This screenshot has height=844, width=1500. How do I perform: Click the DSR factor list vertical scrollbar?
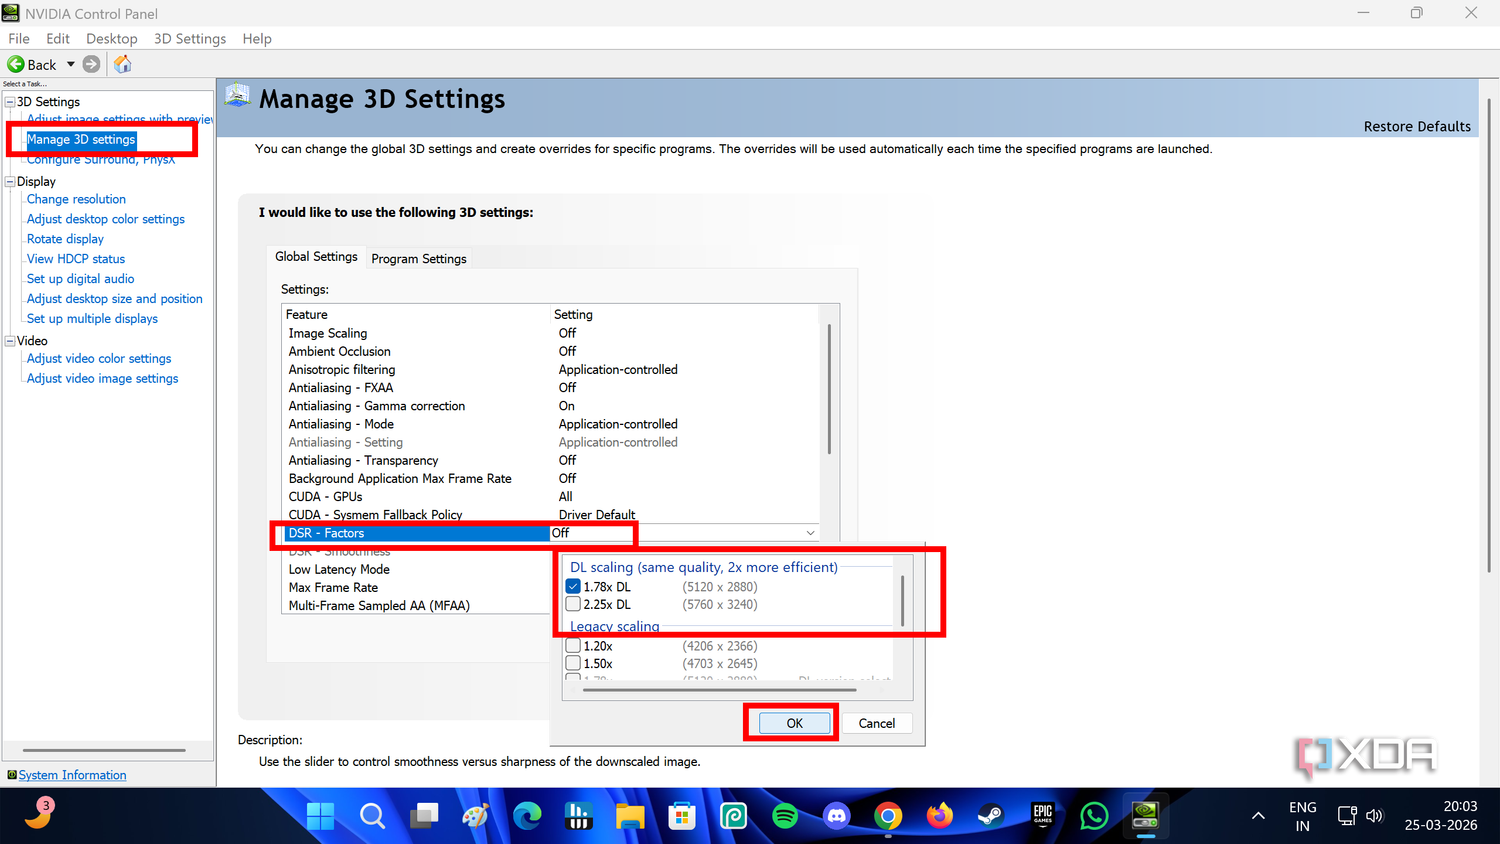tap(903, 600)
